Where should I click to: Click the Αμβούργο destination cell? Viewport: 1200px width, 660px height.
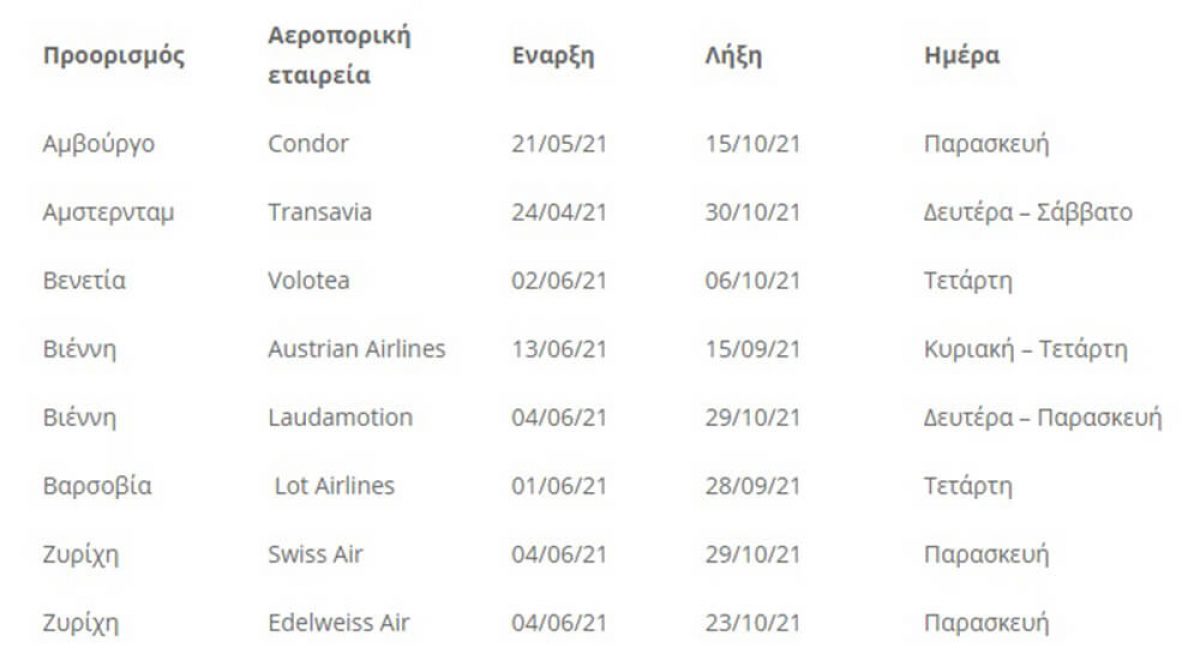pyautogui.click(x=99, y=144)
